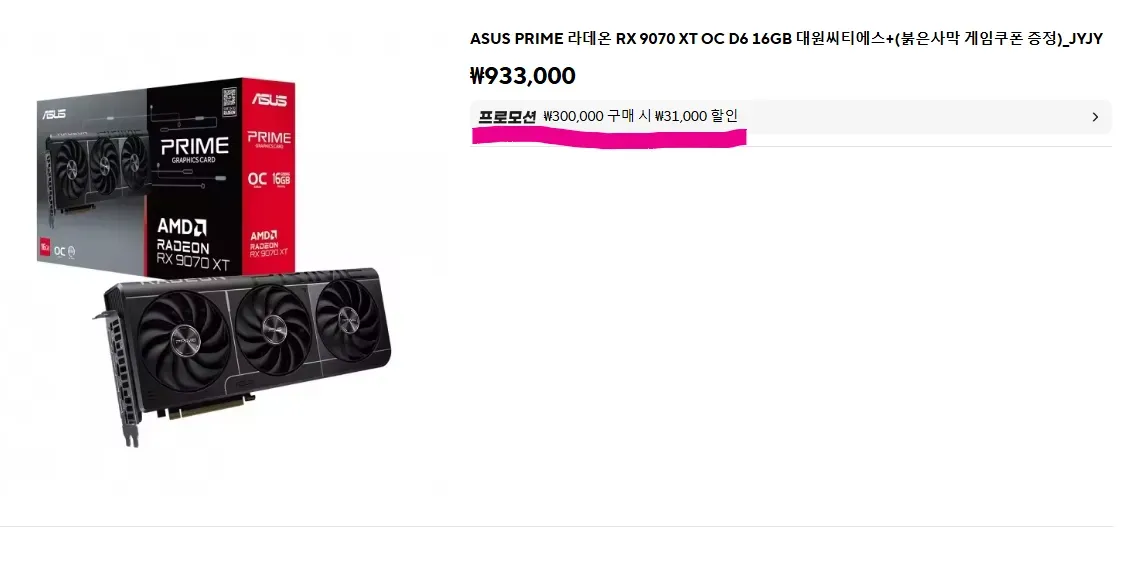Click the AMD Radeon logo on red side panel
This screenshot has width=1123, height=564.
click(268, 244)
